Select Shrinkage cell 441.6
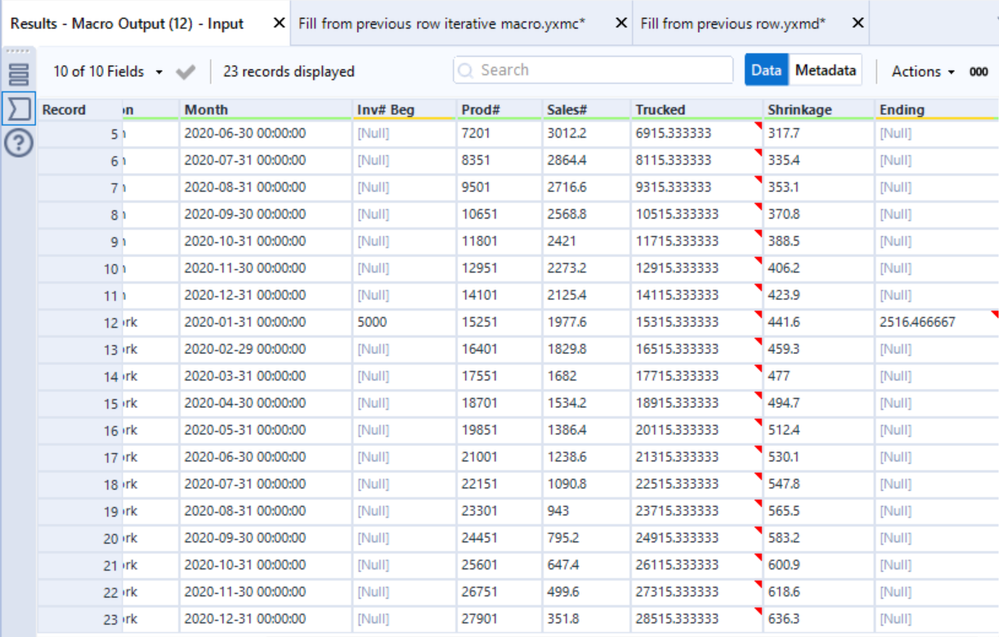This screenshot has height=637, width=999. [x=818, y=322]
